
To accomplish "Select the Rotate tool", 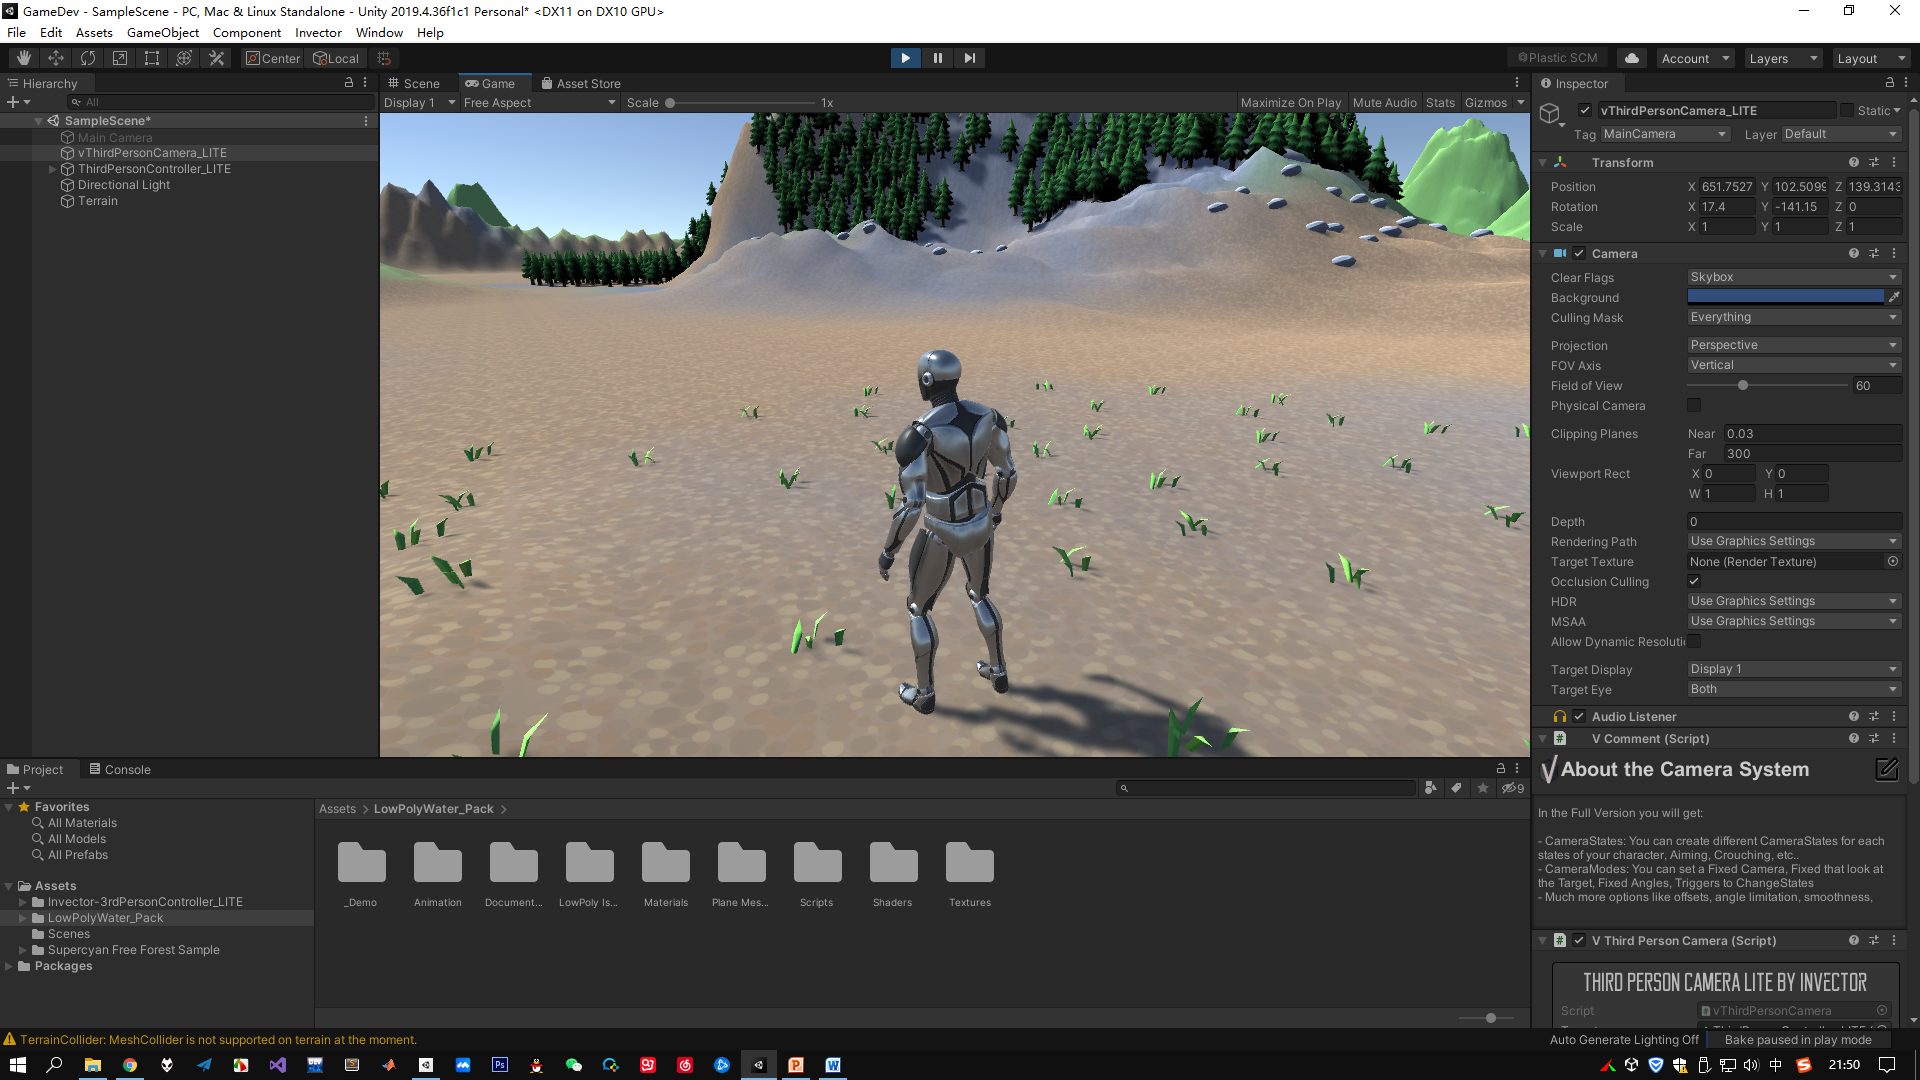I will click(x=88, y=58).
